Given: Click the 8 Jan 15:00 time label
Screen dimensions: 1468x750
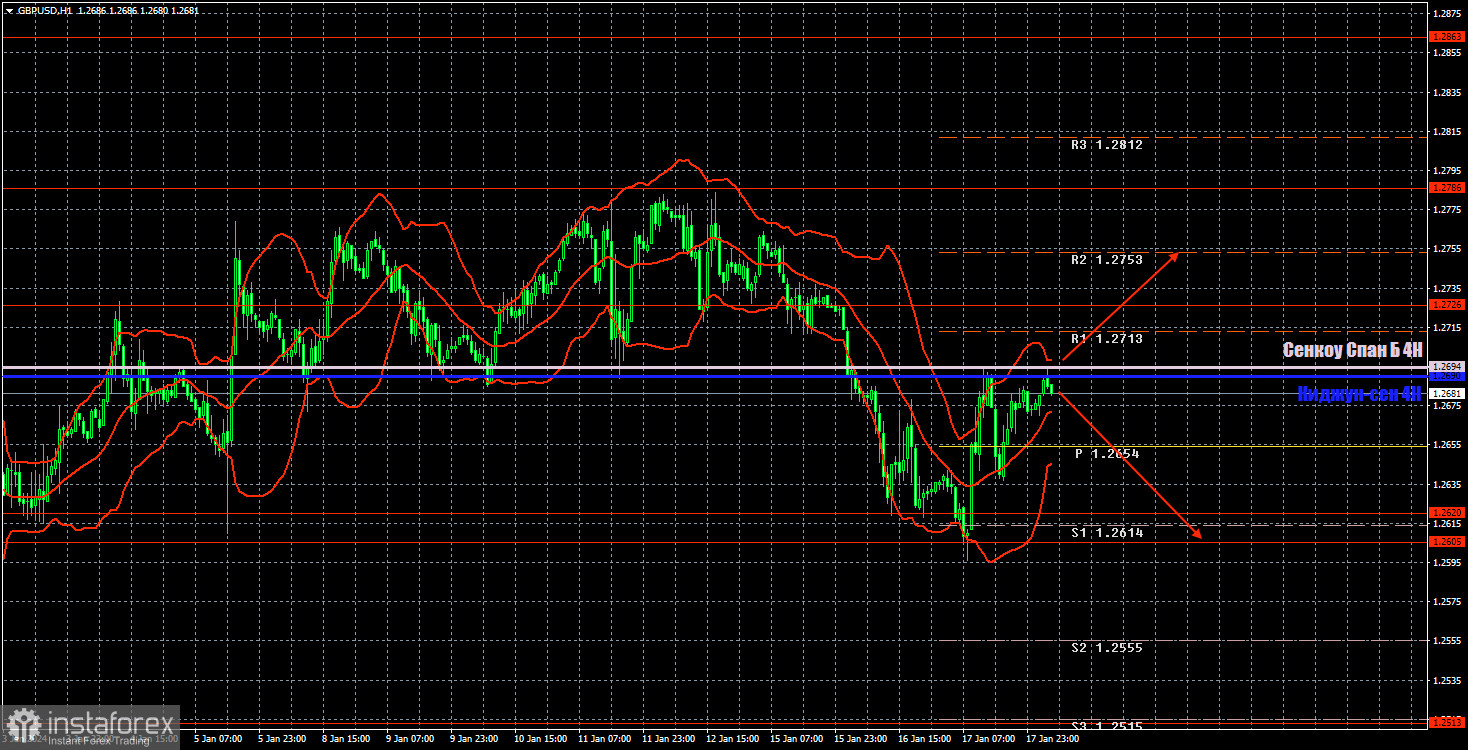Looking at the screenshot, I should click(345, 739).
